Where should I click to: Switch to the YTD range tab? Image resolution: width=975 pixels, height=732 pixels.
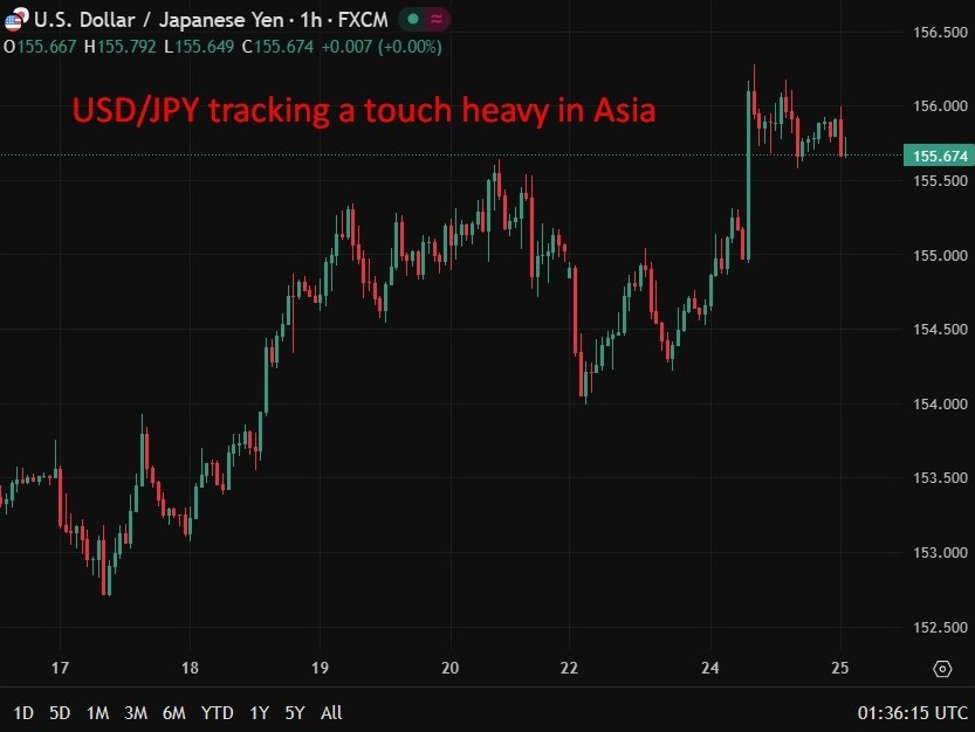216,713
